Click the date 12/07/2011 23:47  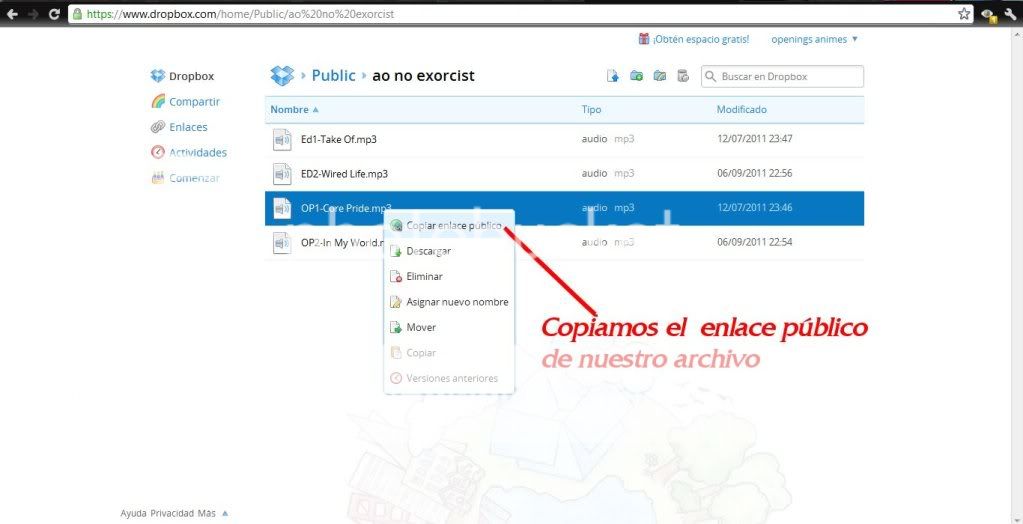(755, 139)
